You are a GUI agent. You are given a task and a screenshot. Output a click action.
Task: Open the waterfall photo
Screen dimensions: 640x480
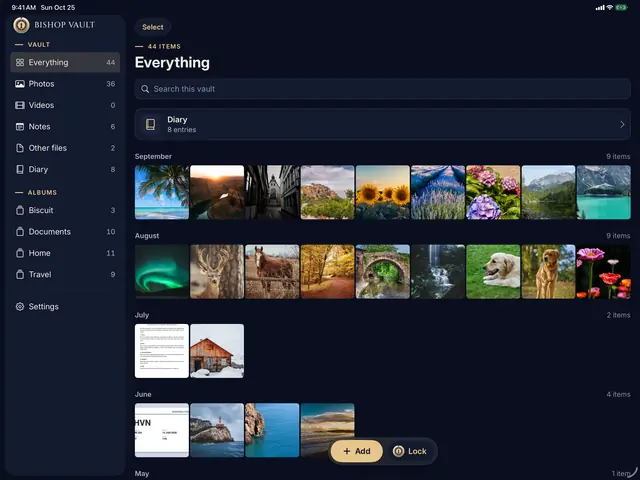(438, 272)
